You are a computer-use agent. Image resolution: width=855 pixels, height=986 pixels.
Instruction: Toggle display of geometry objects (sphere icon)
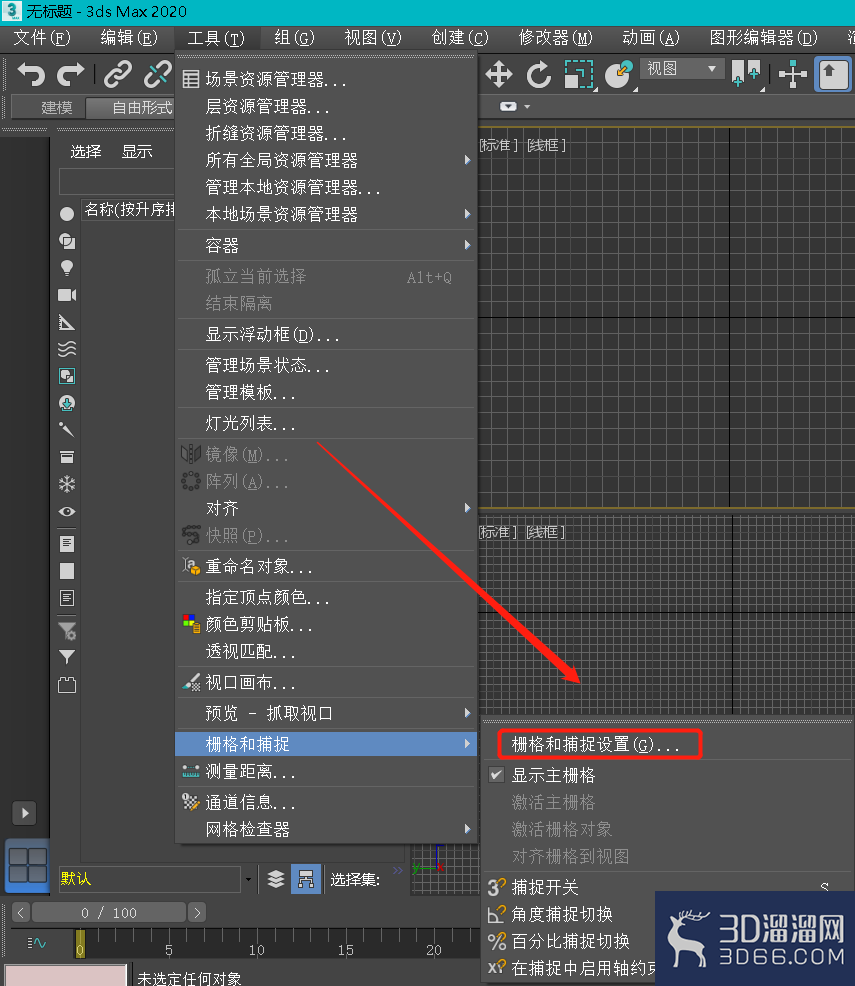tap(67, 214)
